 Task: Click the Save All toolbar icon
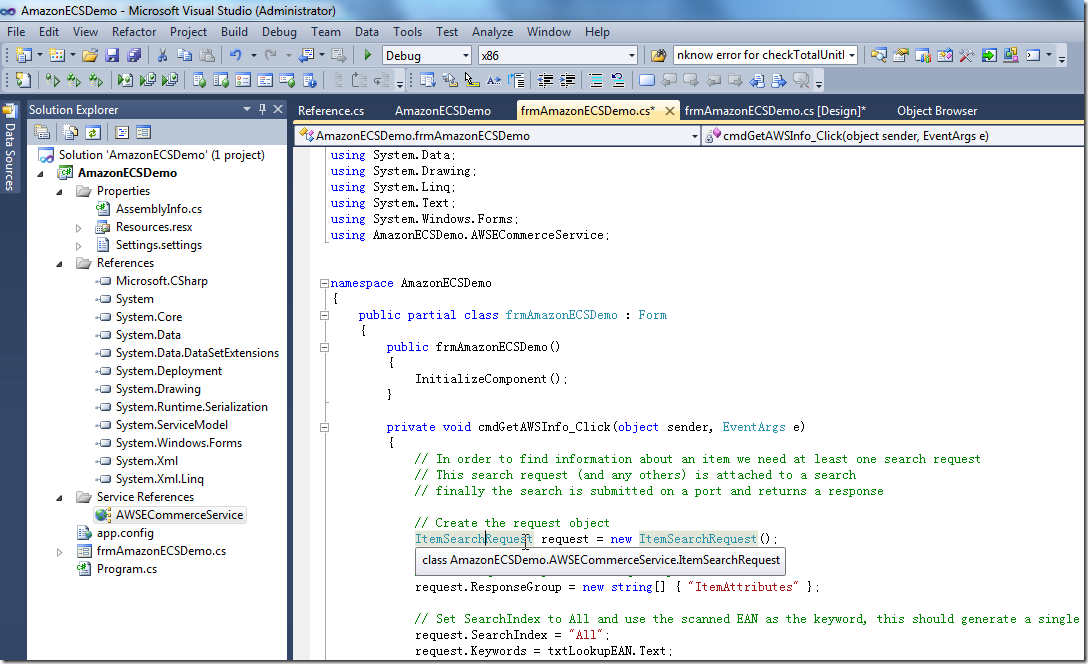coord(133,56)
